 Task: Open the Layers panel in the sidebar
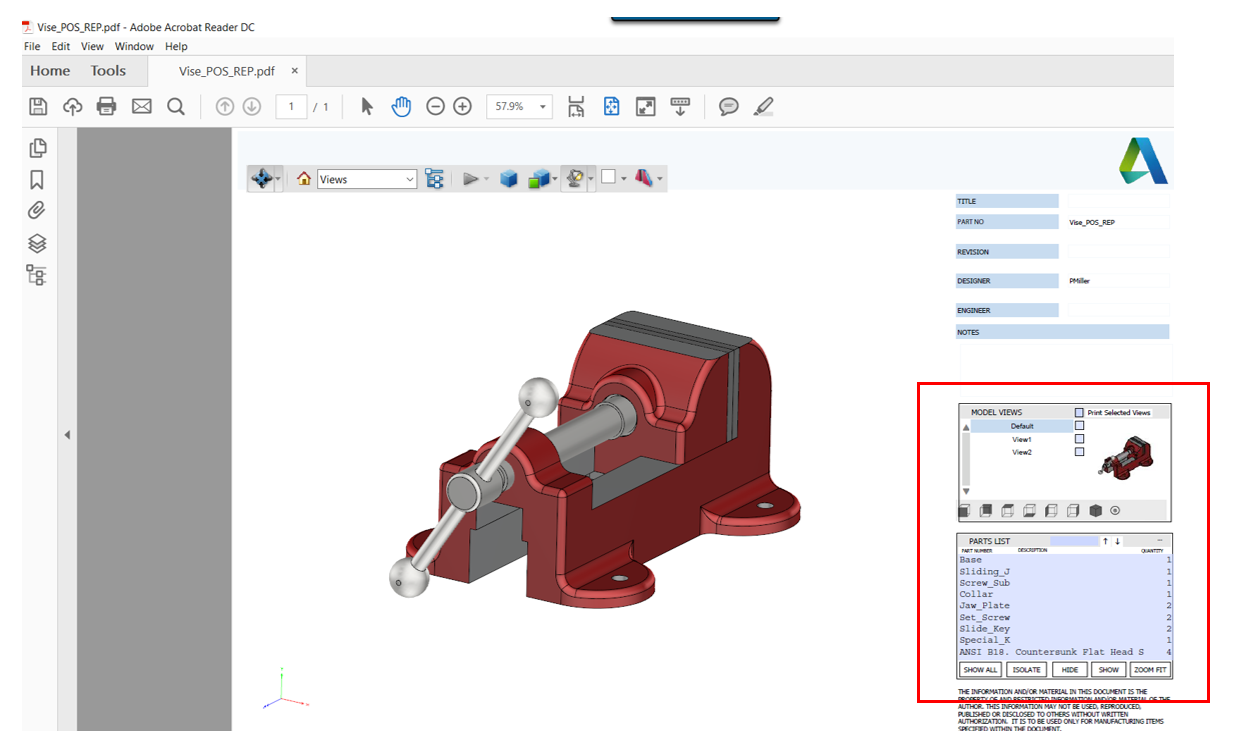click(37, 242)
